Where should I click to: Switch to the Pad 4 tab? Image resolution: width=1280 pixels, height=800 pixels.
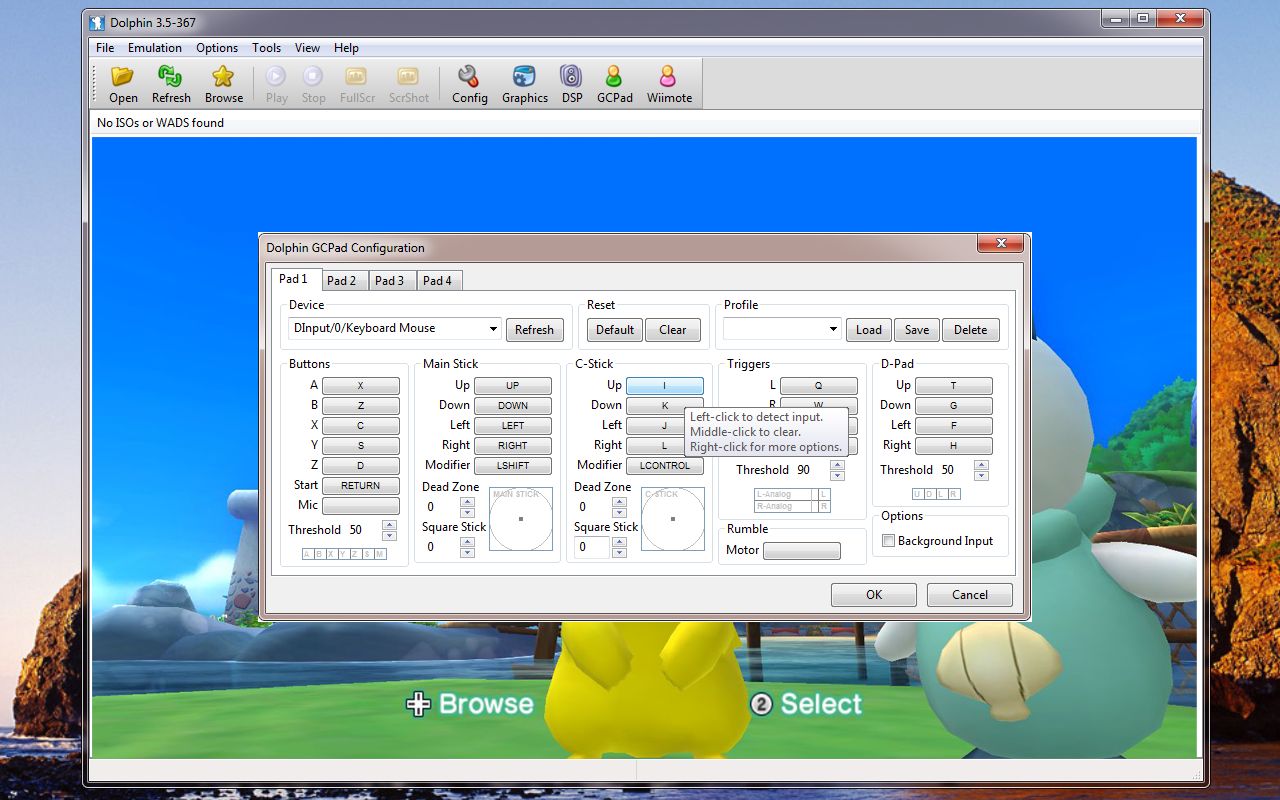438,281
